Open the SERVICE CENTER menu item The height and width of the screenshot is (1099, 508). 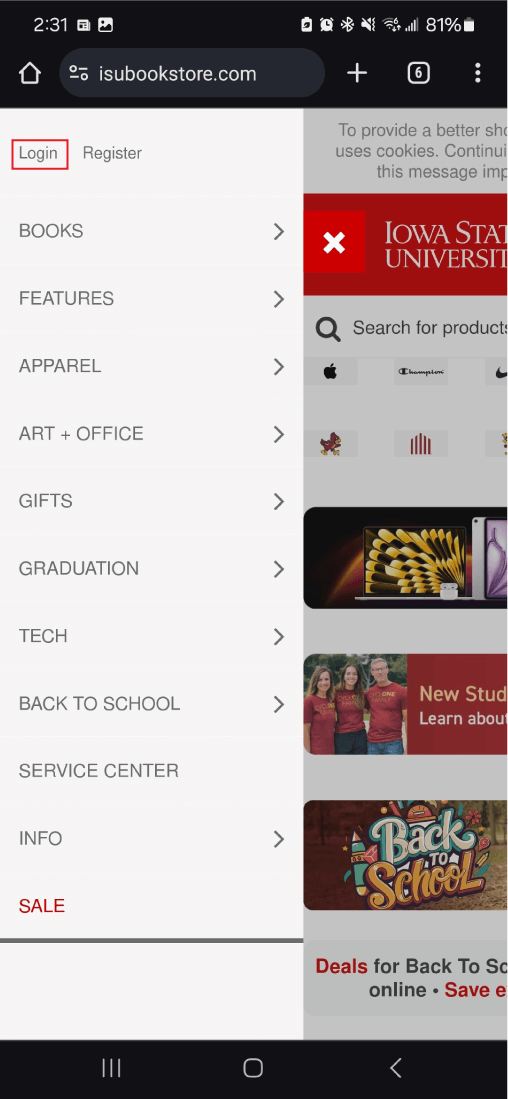(x=151, y=771)
